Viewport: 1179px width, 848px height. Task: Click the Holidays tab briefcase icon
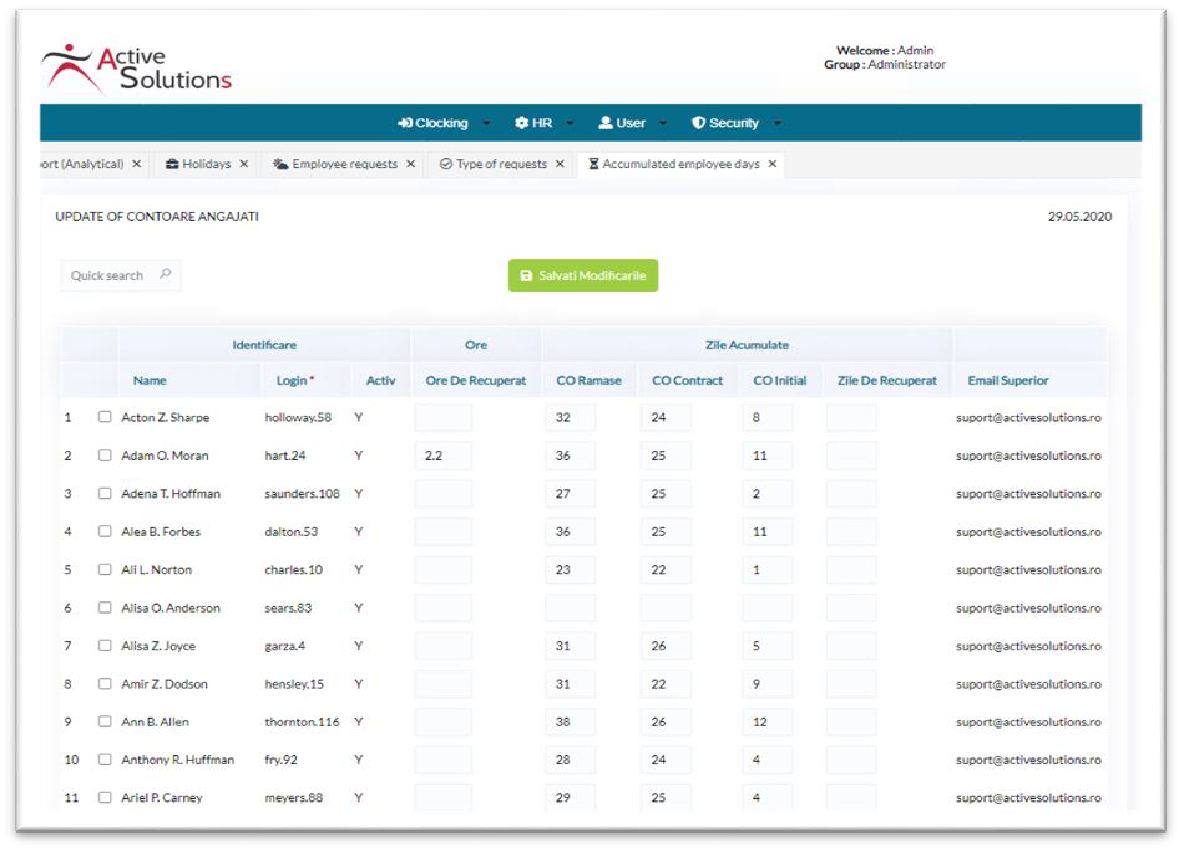(172, 164)
